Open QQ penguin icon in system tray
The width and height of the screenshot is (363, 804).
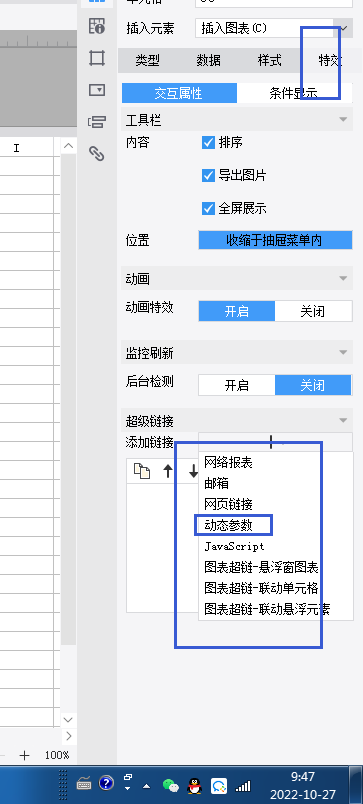point(194,785)
